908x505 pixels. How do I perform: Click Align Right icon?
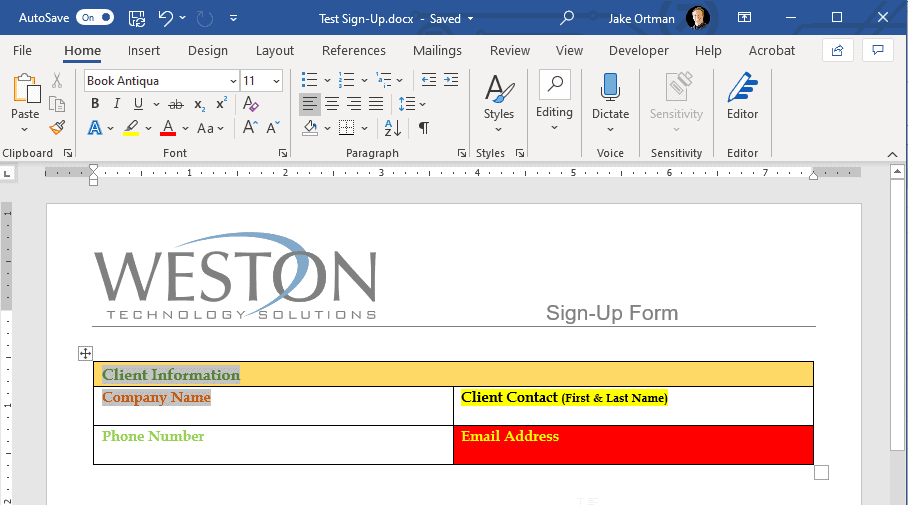[x=354, y=104]
